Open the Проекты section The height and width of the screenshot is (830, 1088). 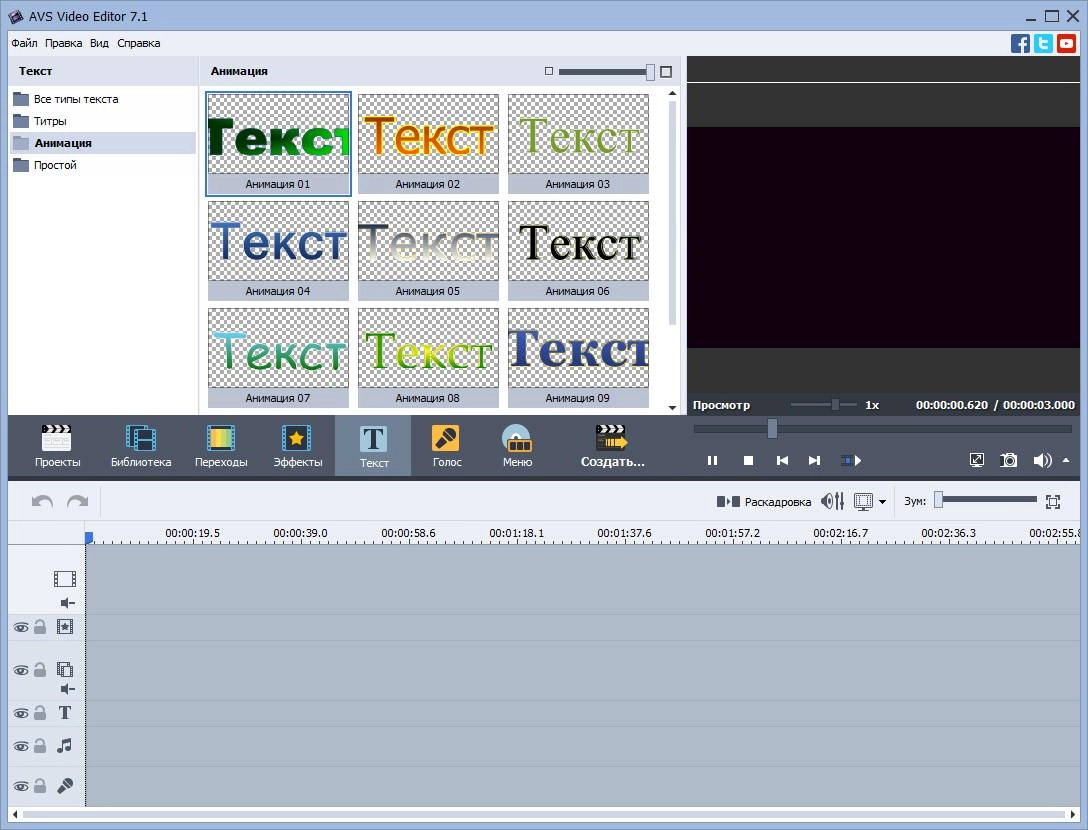57,446
